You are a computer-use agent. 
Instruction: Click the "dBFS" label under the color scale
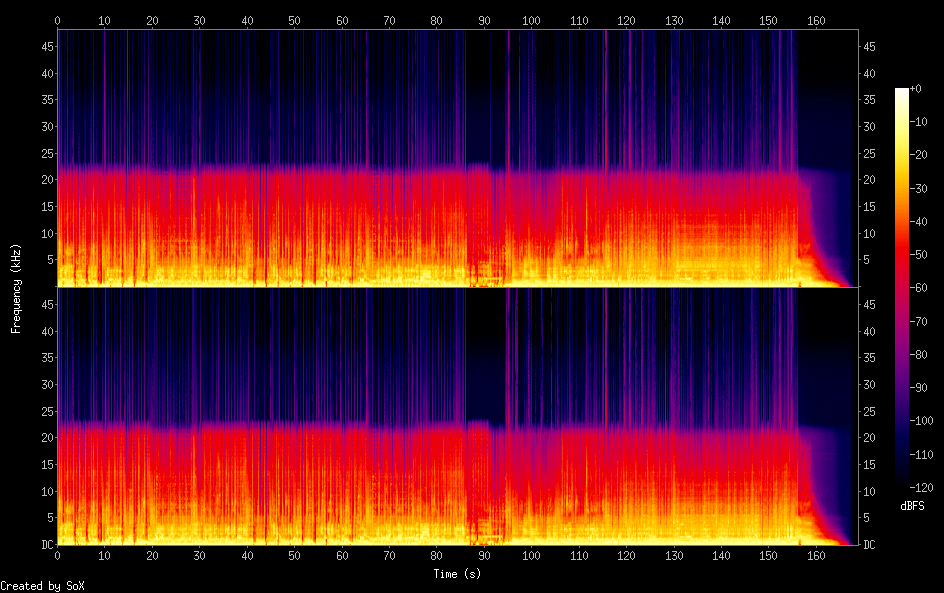[912, 506]
